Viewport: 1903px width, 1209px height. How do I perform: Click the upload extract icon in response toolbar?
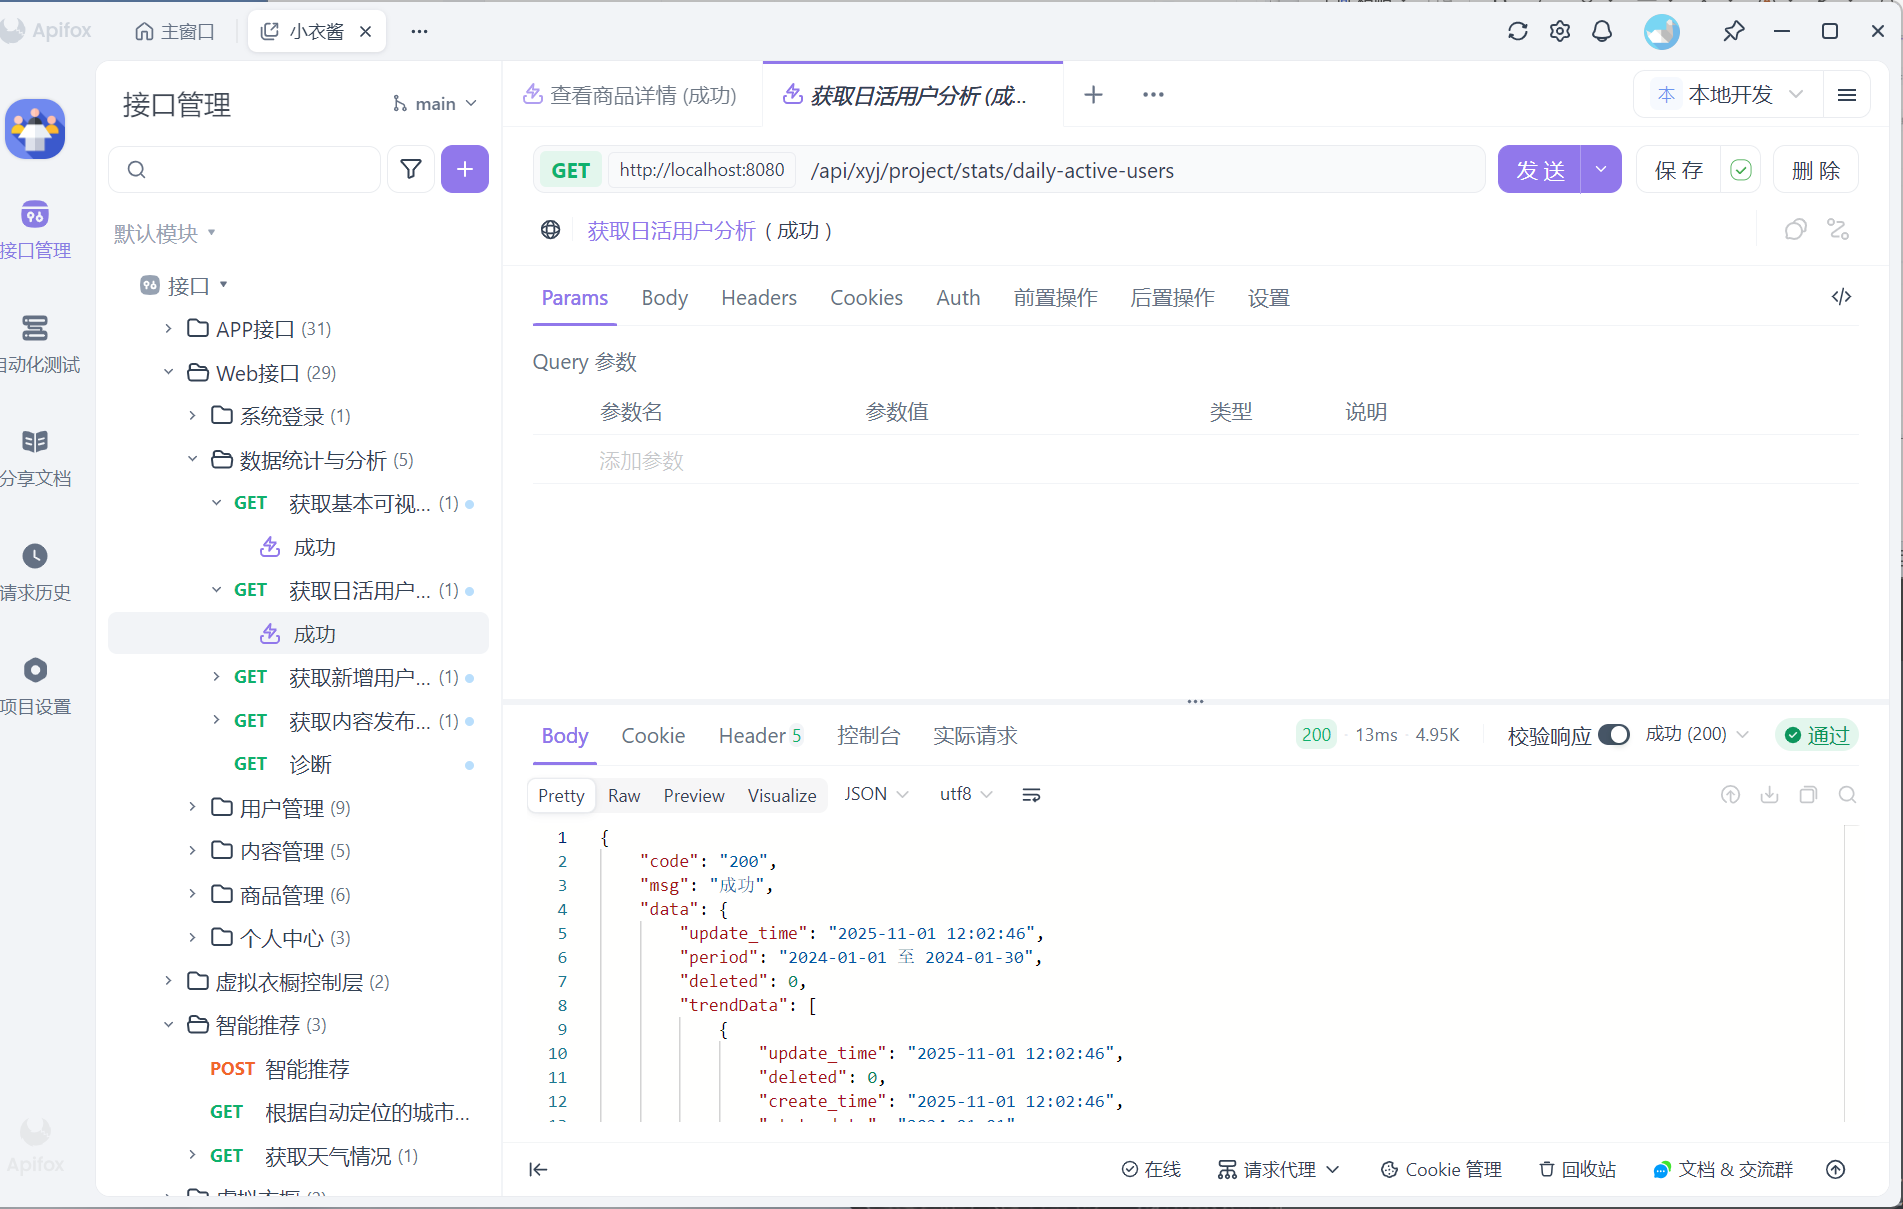pyautogui.click(x=1730, y=795)
